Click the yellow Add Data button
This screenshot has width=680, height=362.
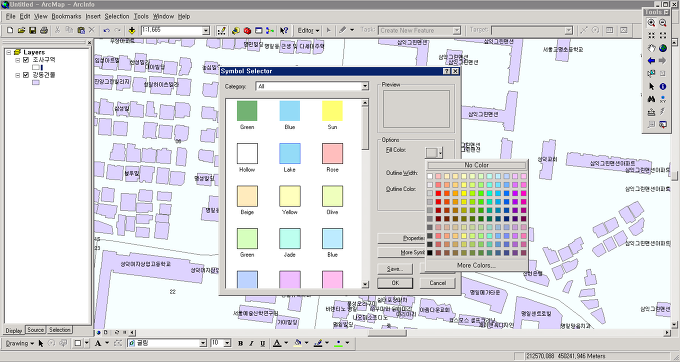click(x=132, y=30)
